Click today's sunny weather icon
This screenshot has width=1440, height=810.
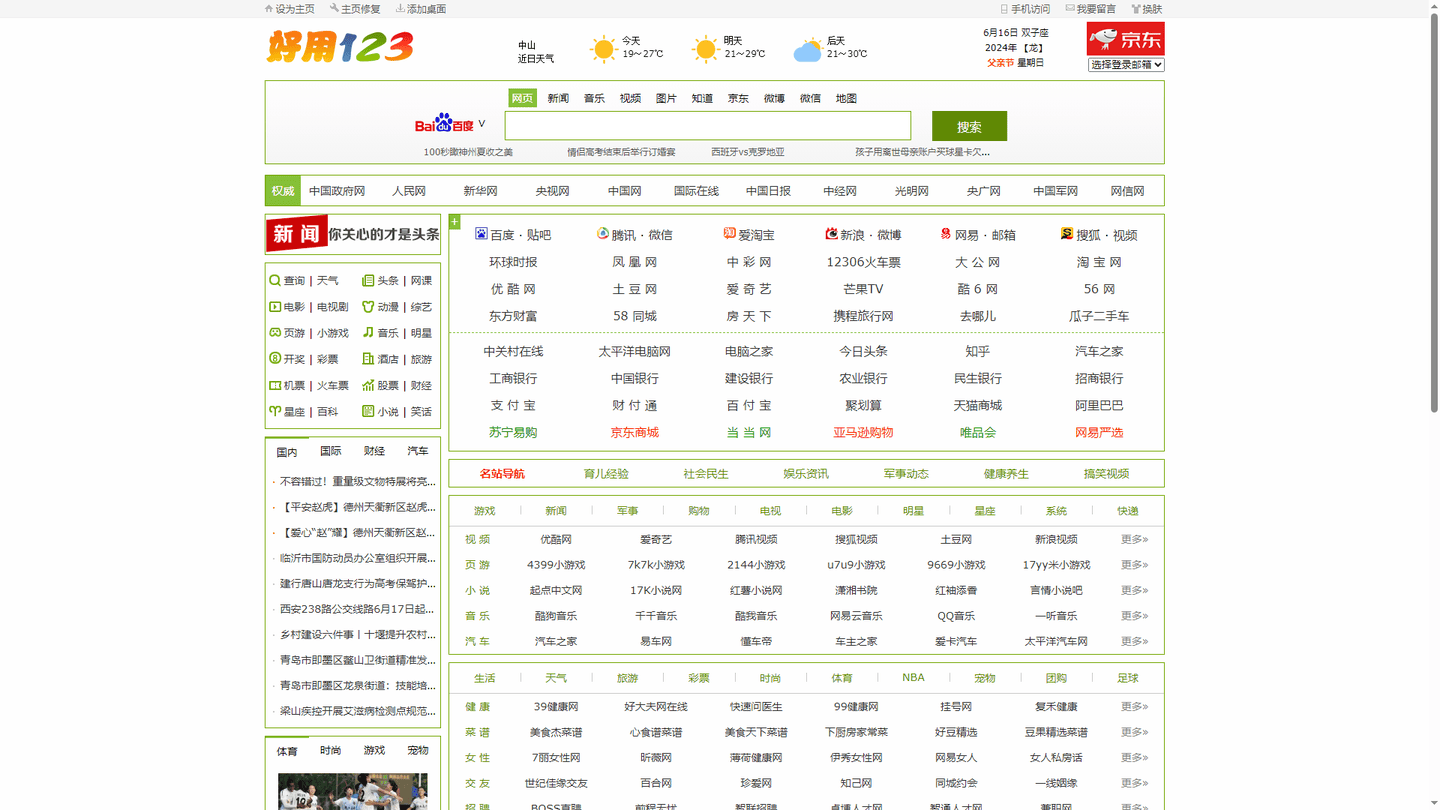[x=604, y=49]
